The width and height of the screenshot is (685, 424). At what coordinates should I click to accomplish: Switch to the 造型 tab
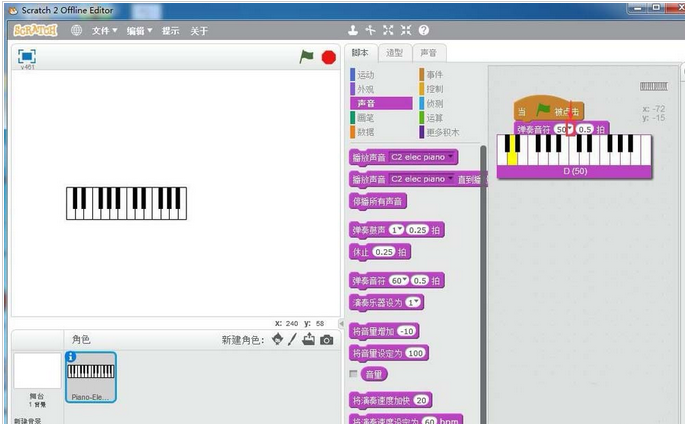pos(394,53)
